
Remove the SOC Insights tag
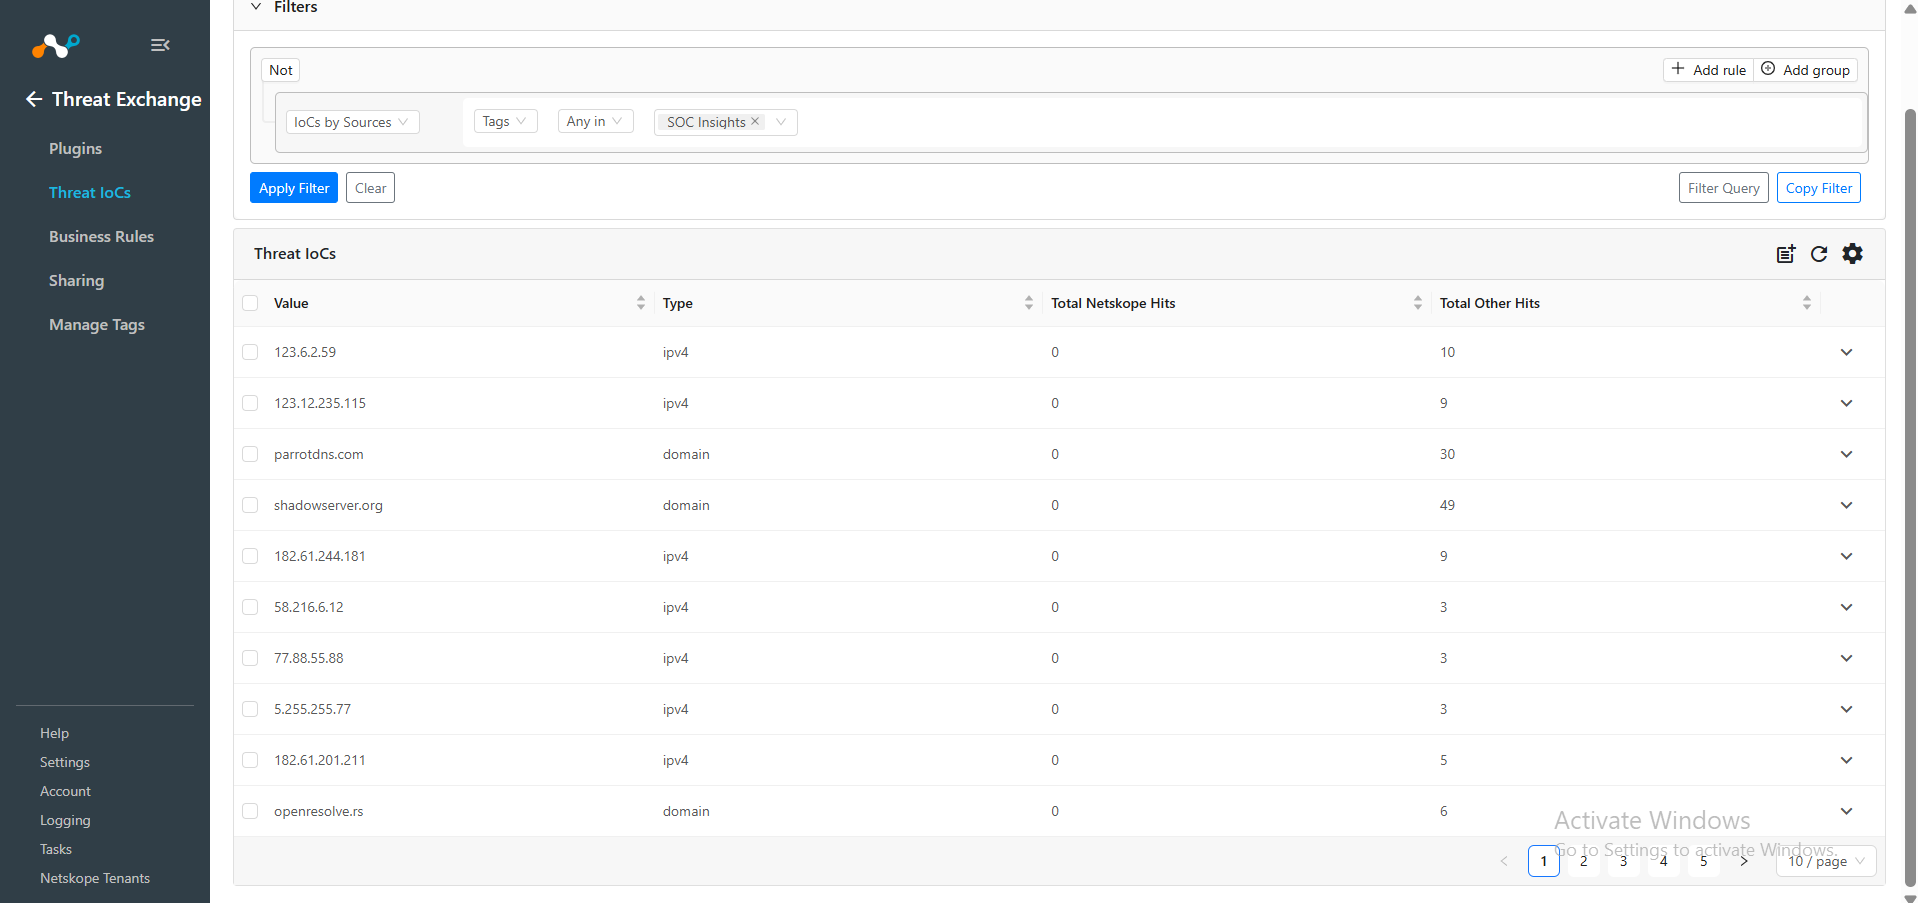755,121
